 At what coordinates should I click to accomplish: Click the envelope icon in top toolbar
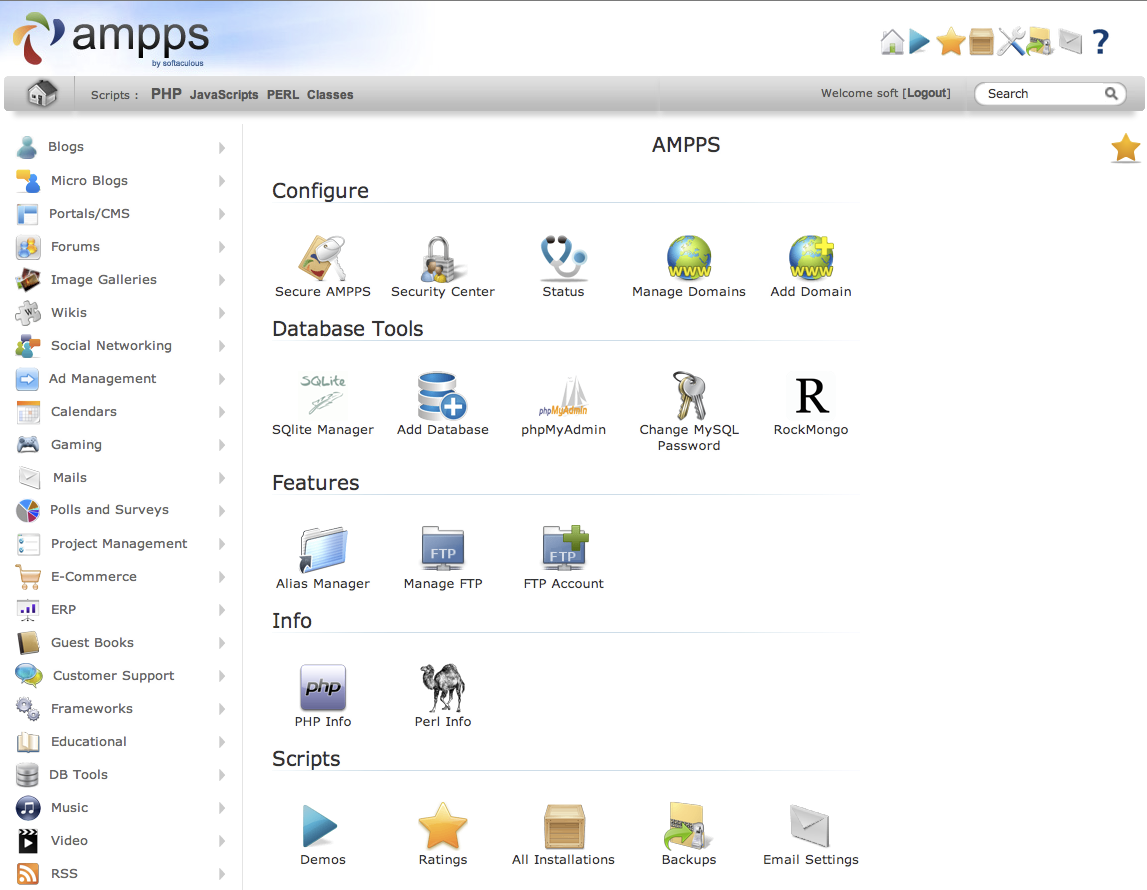1070,42
